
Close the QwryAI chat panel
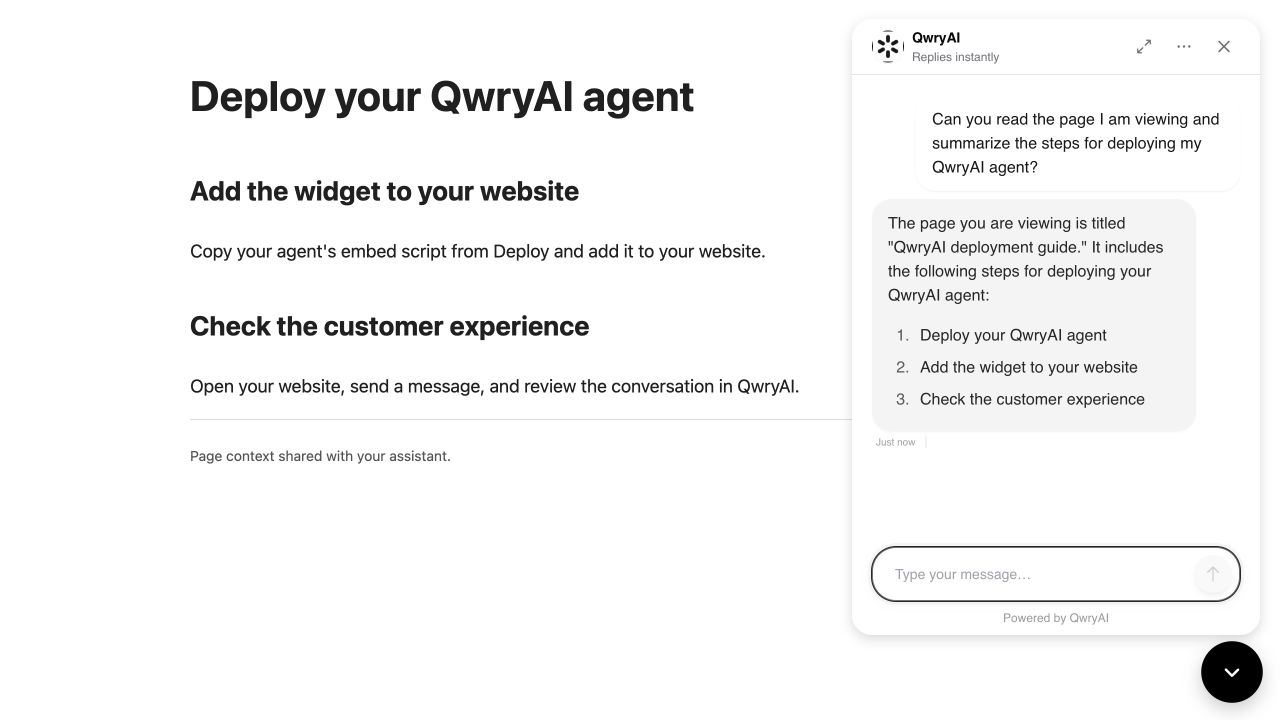(1224, 47)
